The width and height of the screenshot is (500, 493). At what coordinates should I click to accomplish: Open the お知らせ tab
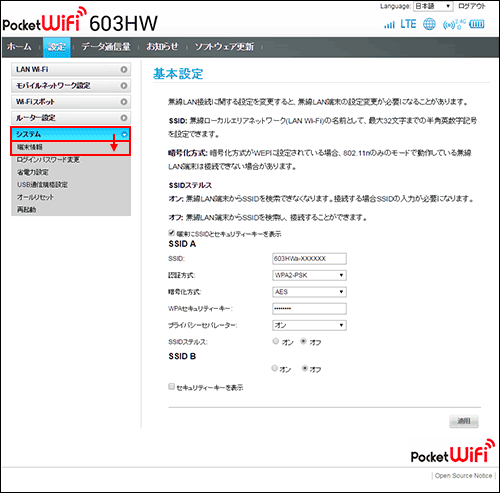point(163,47)
